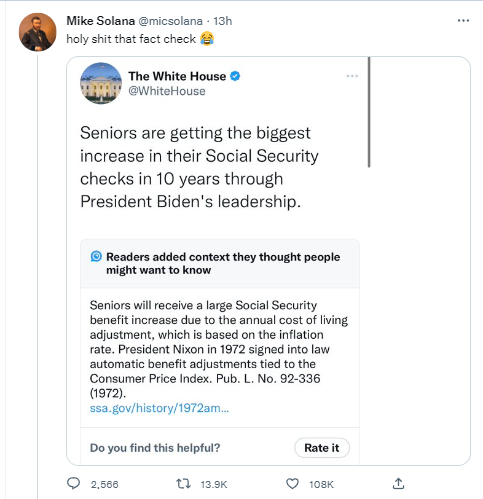
Task: Click the 13h timestamp
Action: 222,21
